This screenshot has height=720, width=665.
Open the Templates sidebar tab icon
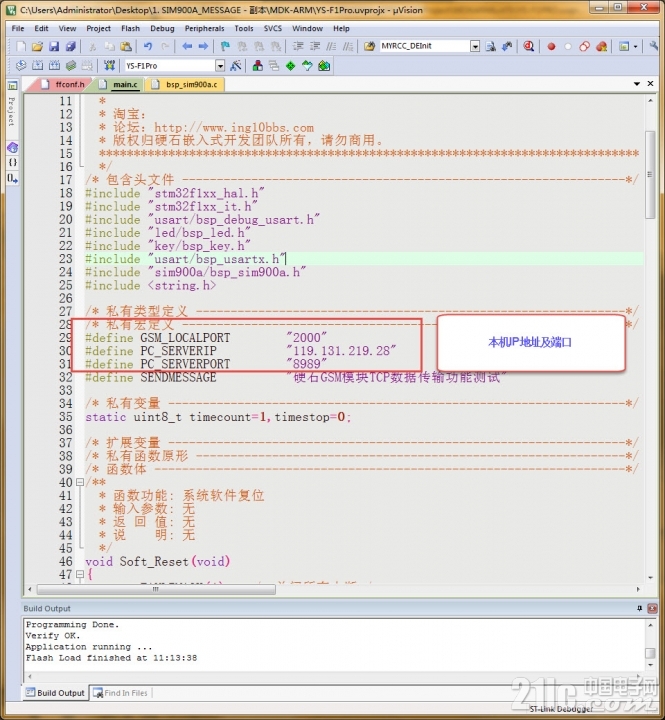click(x=12, y=178)
